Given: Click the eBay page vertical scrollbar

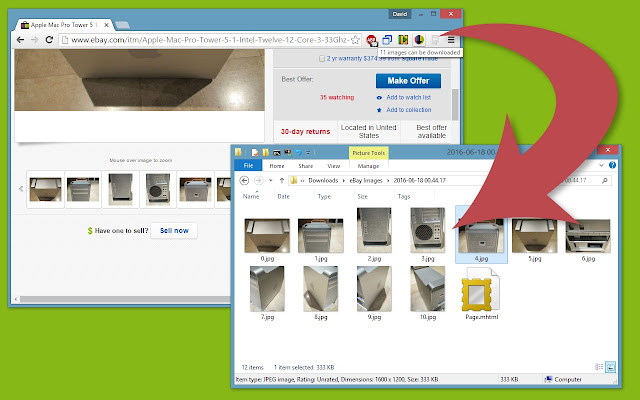Looking at the screenshot, I should 455,104.
